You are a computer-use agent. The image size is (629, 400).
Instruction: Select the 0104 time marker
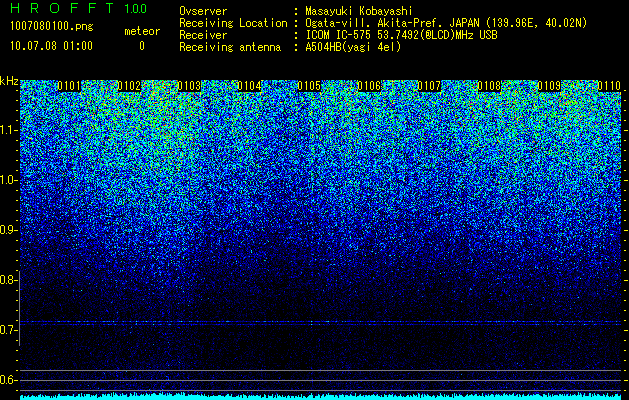click(249, 86)
